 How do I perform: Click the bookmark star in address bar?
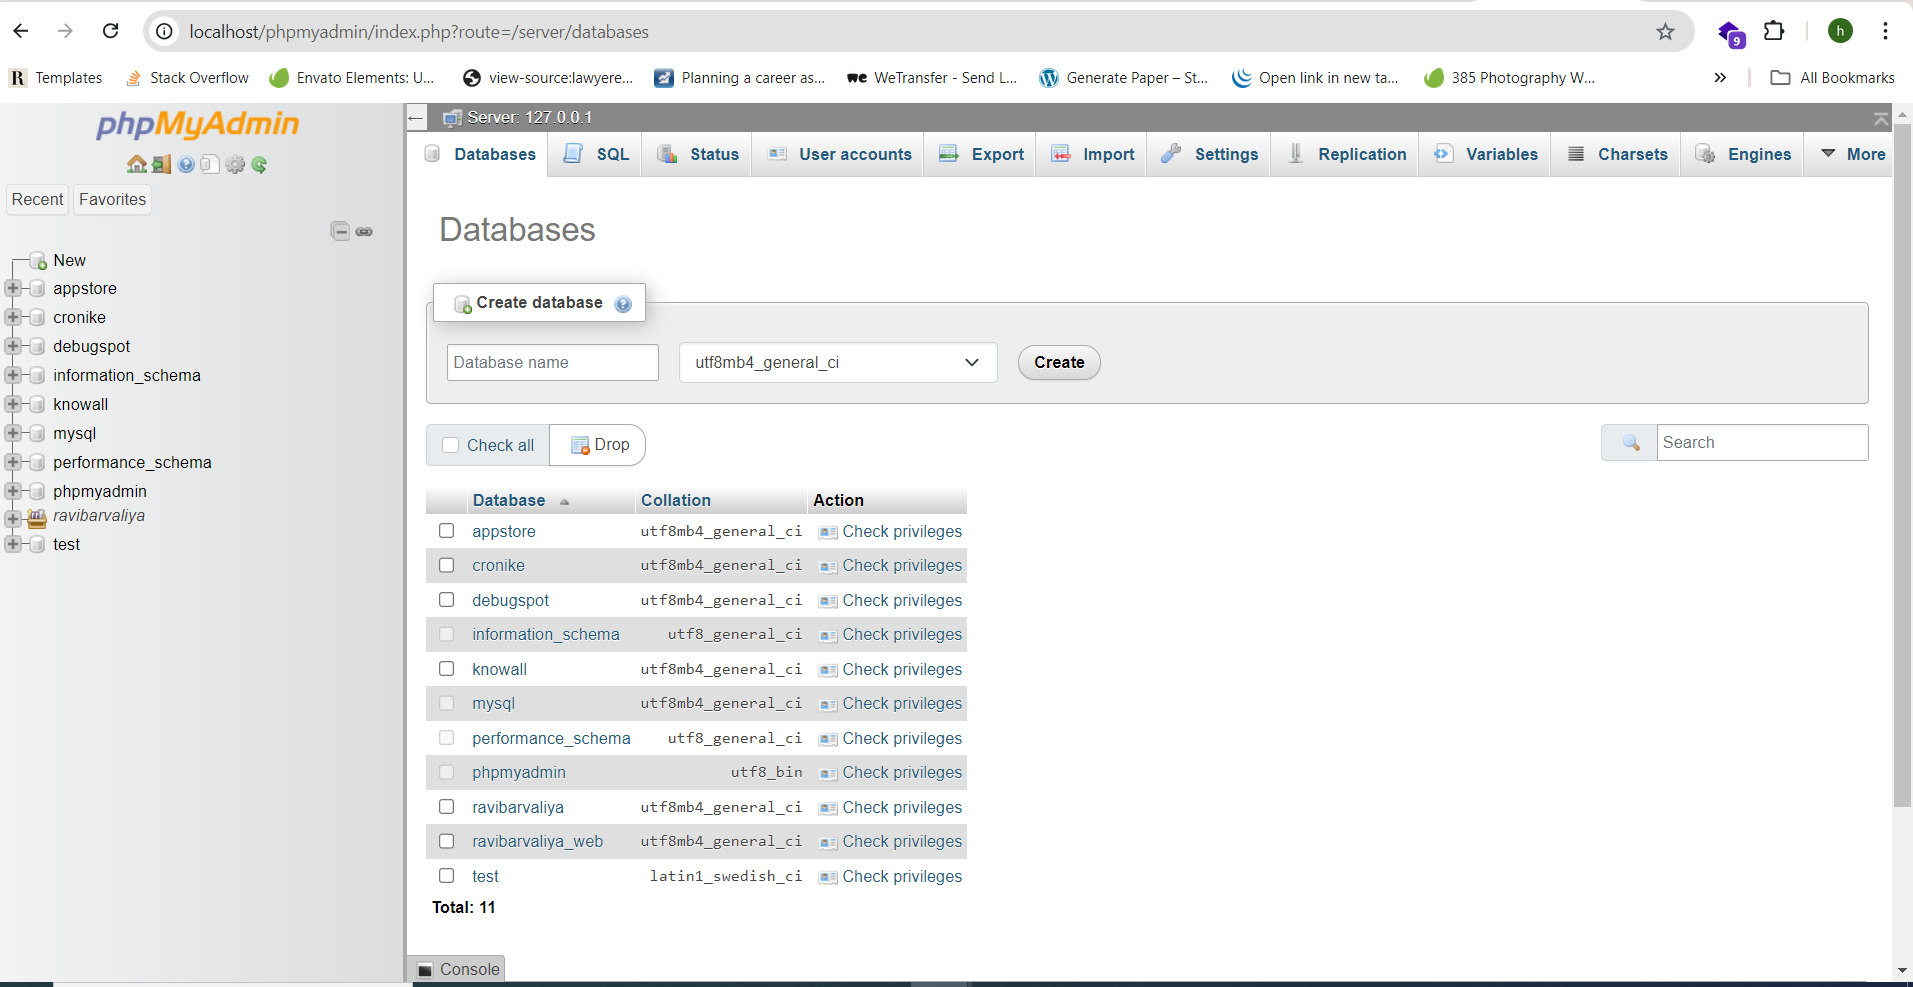click(1665, 31)
